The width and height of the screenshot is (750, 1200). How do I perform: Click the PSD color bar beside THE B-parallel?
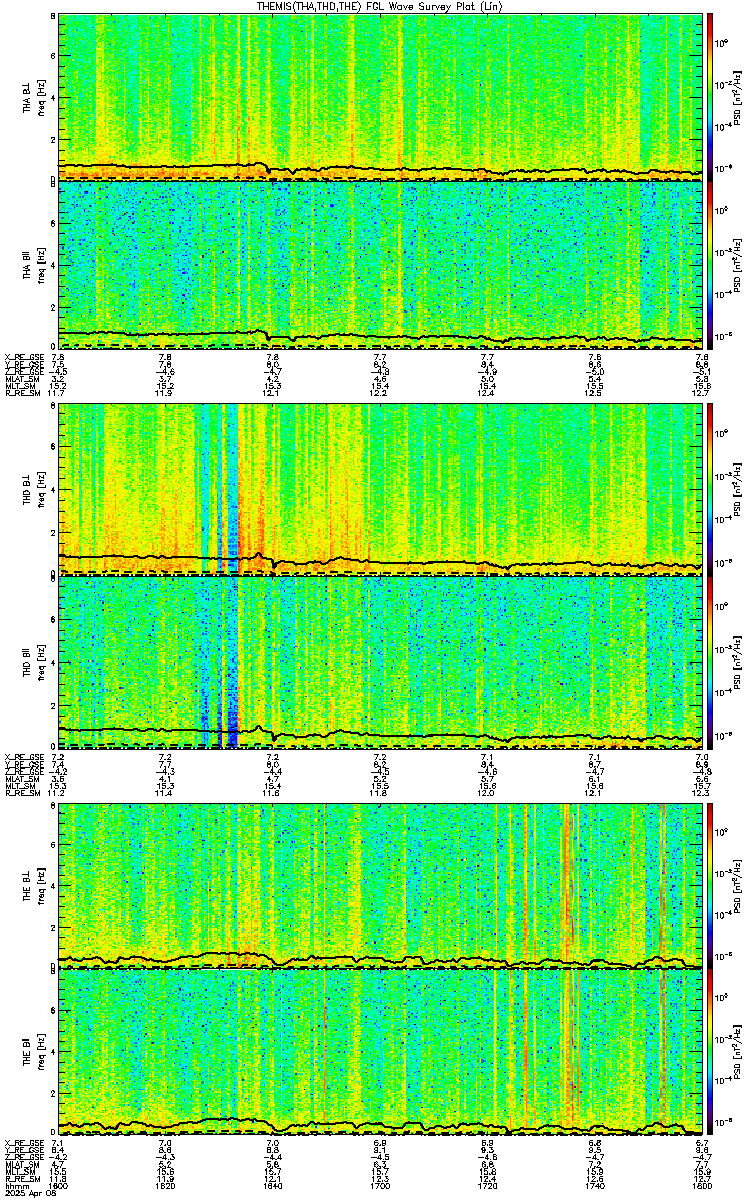710,1052
